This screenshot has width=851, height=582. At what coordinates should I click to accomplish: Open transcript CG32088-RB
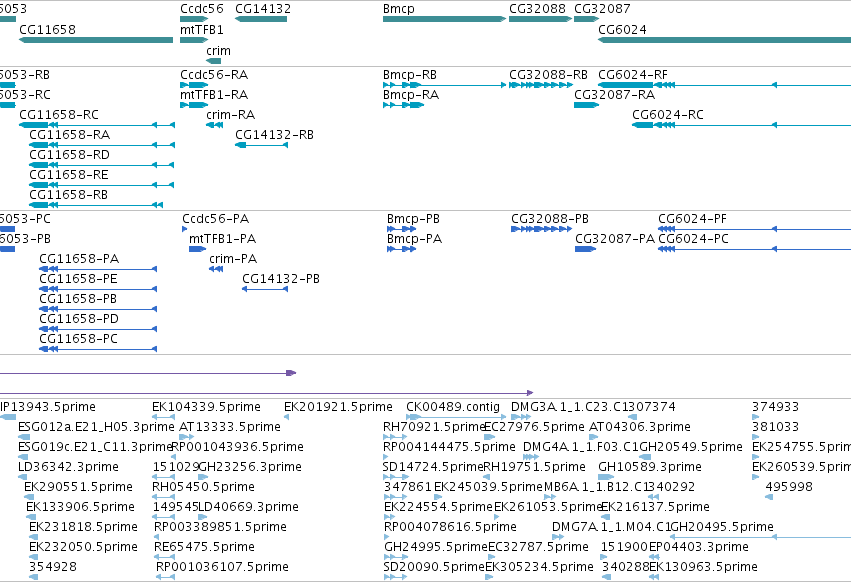pyautogui.click(x=541, y=85)
